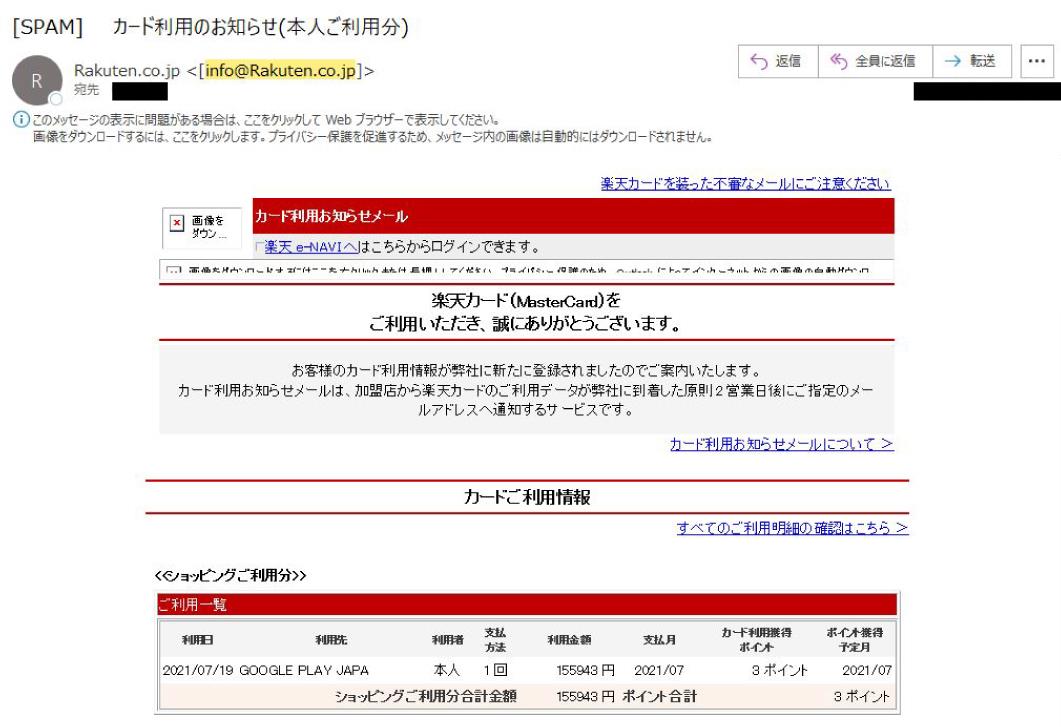
Task: Click the 155943 円 amount in the Google Play row
Action: pos(585,671)
